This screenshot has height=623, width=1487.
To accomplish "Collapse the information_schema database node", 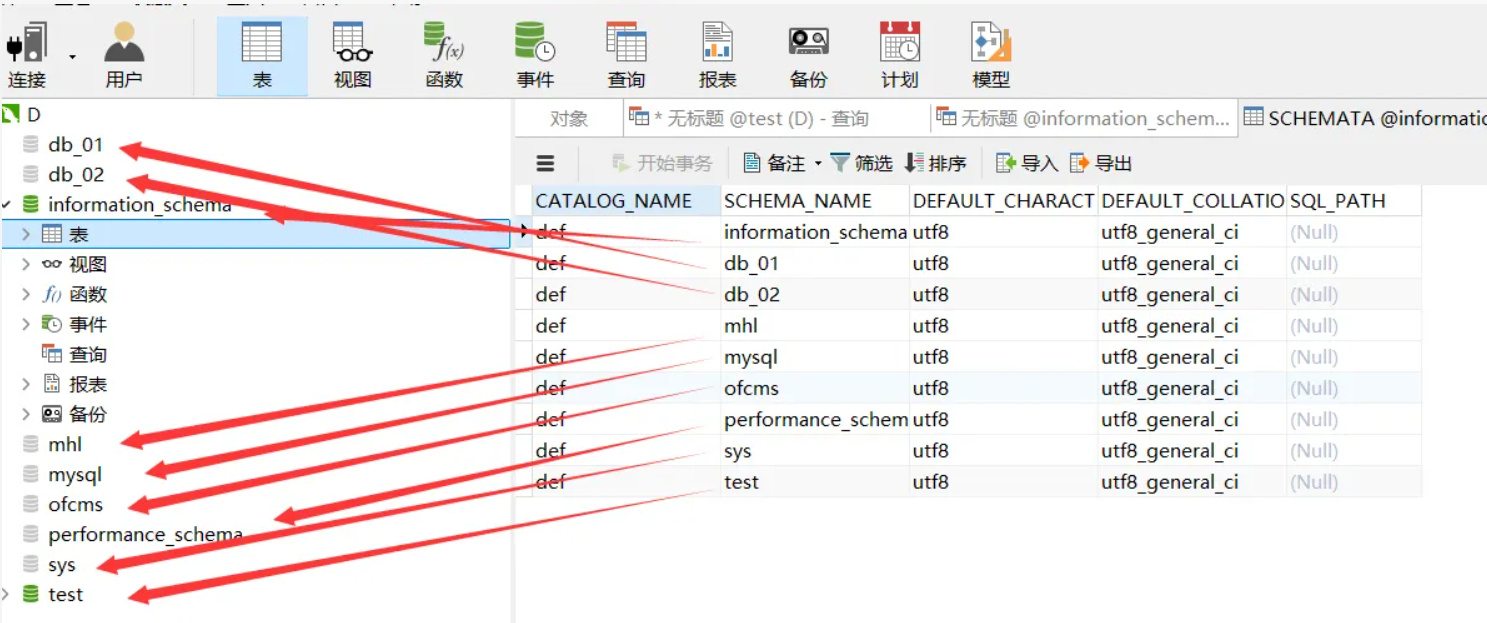I will point(7,205).
